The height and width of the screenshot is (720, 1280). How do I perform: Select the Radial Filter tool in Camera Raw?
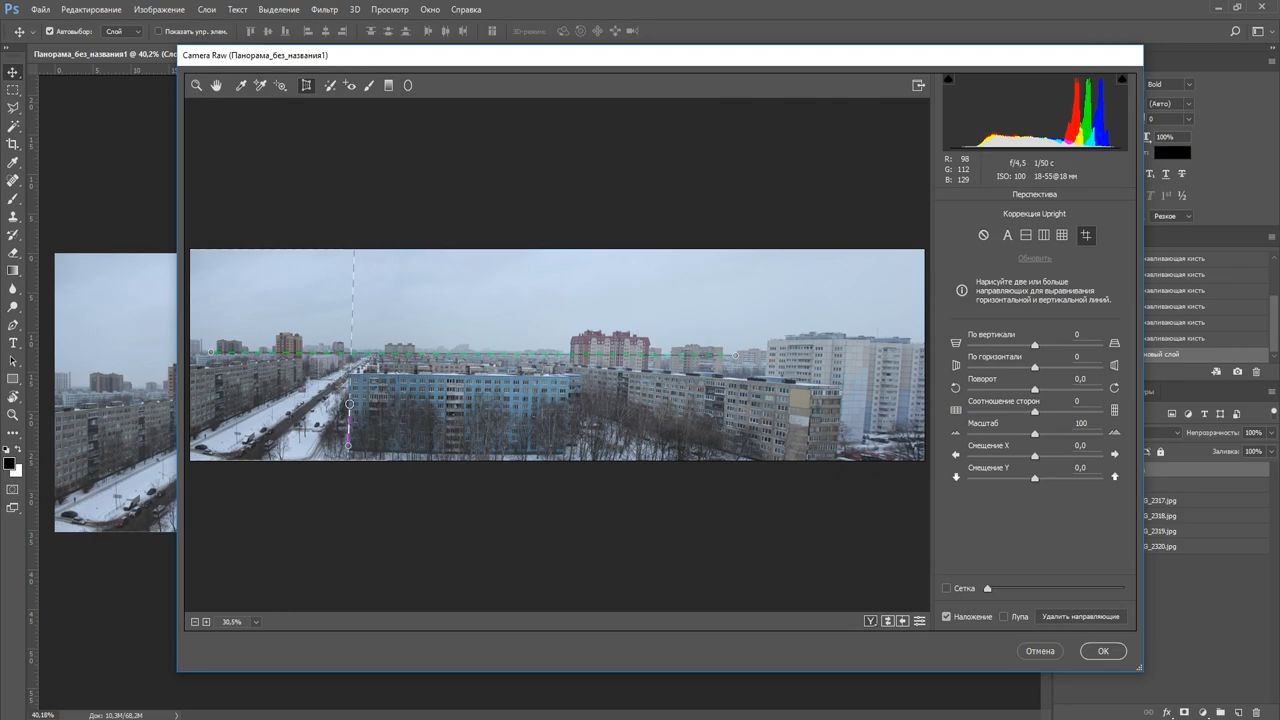point(408,86)
